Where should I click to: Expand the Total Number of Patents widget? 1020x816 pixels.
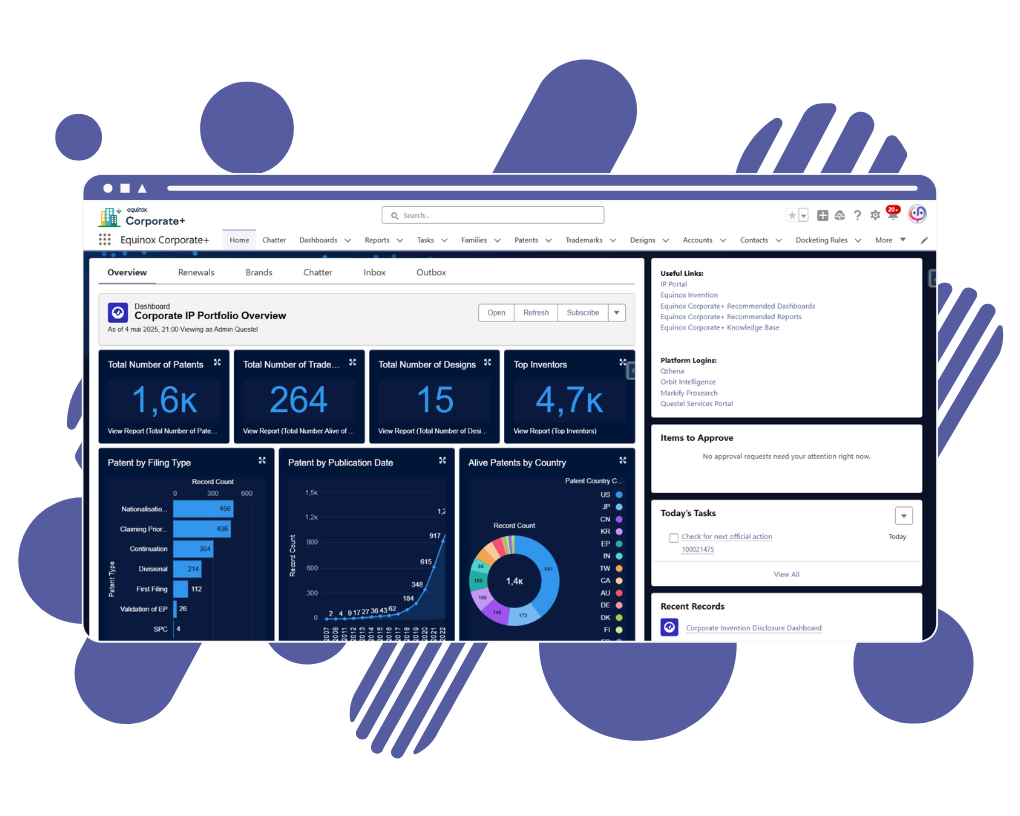tap(217, 362)
